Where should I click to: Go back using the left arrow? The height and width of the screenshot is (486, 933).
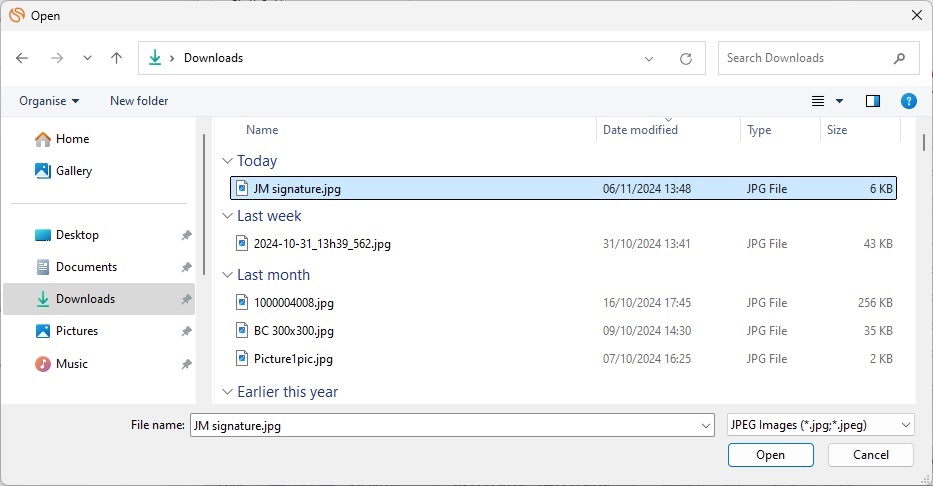(x=22, y=58)
